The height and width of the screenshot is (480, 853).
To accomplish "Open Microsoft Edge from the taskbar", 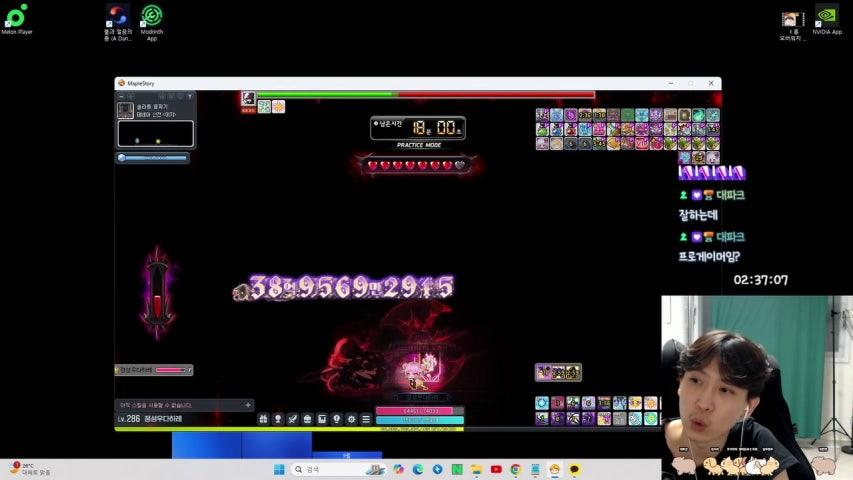I will [418, 469].
